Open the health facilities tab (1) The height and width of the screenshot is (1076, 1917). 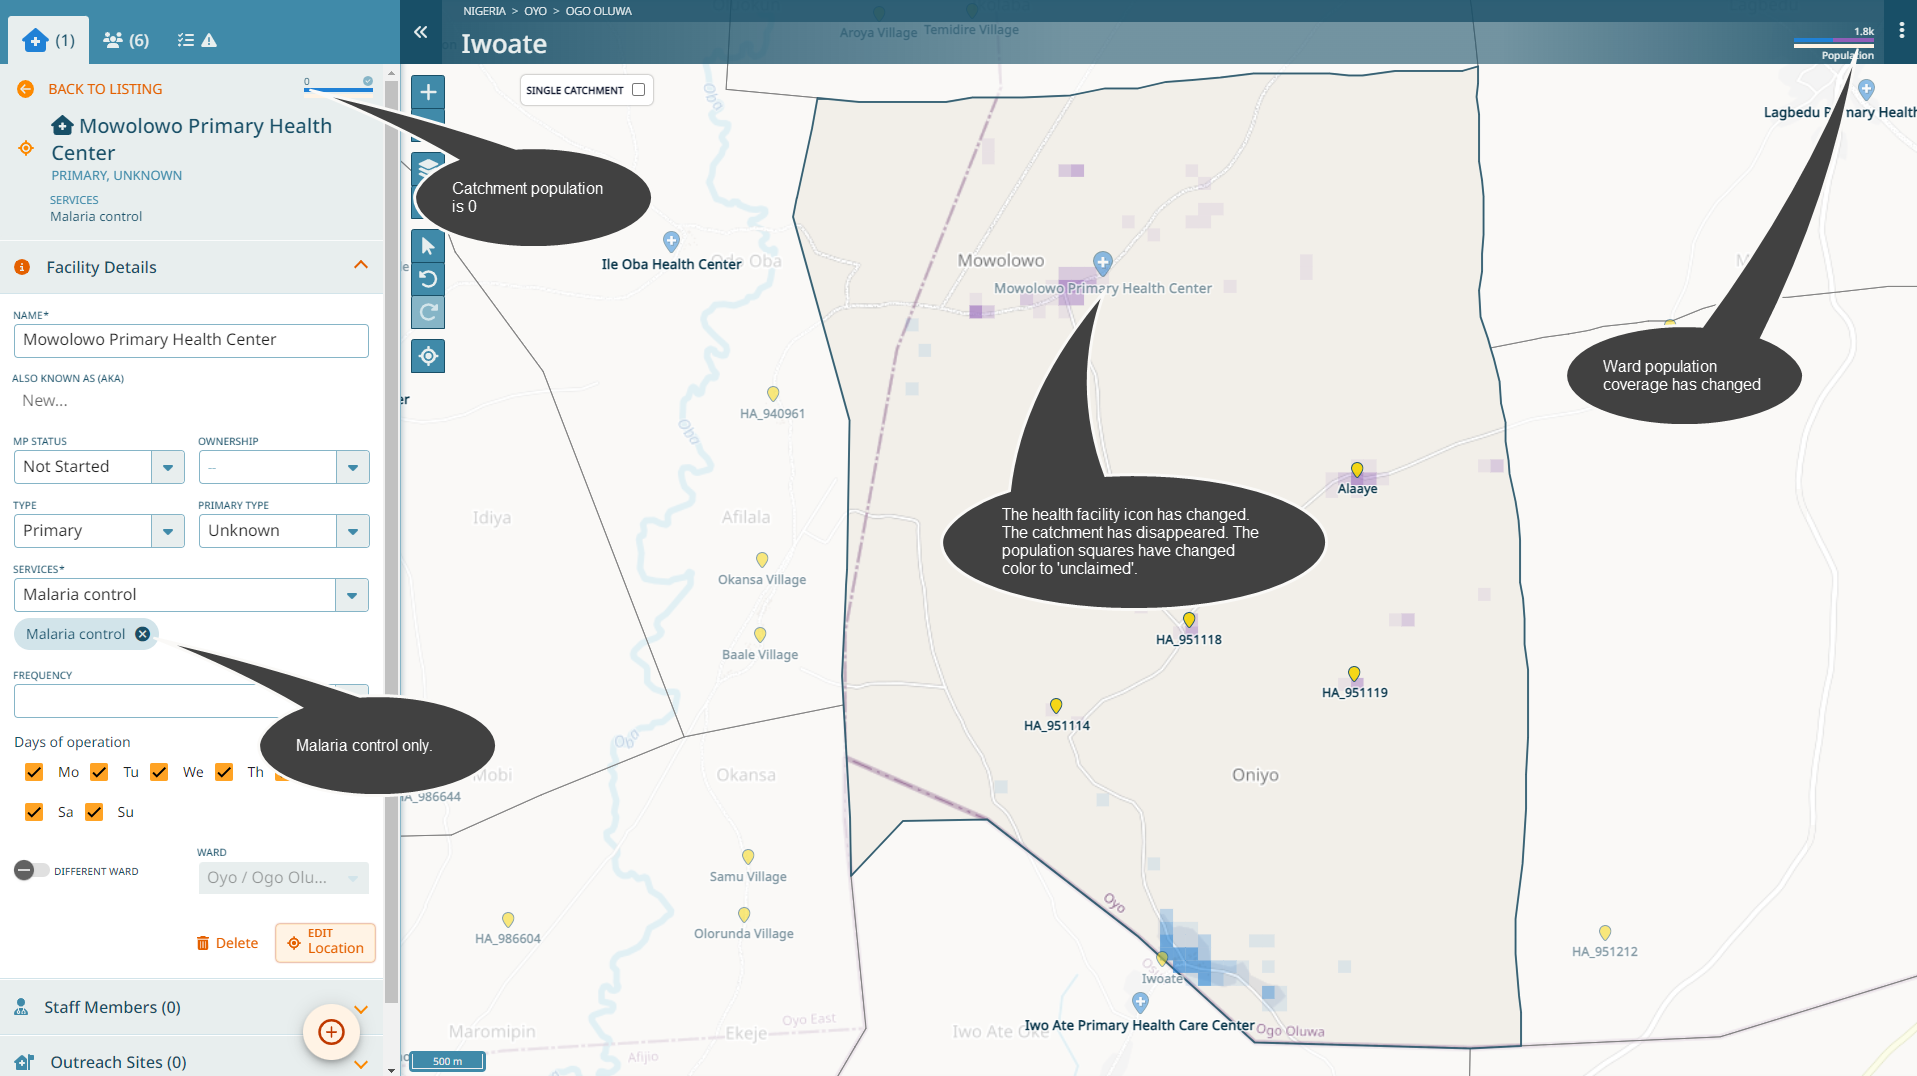(x=49, y=40)
